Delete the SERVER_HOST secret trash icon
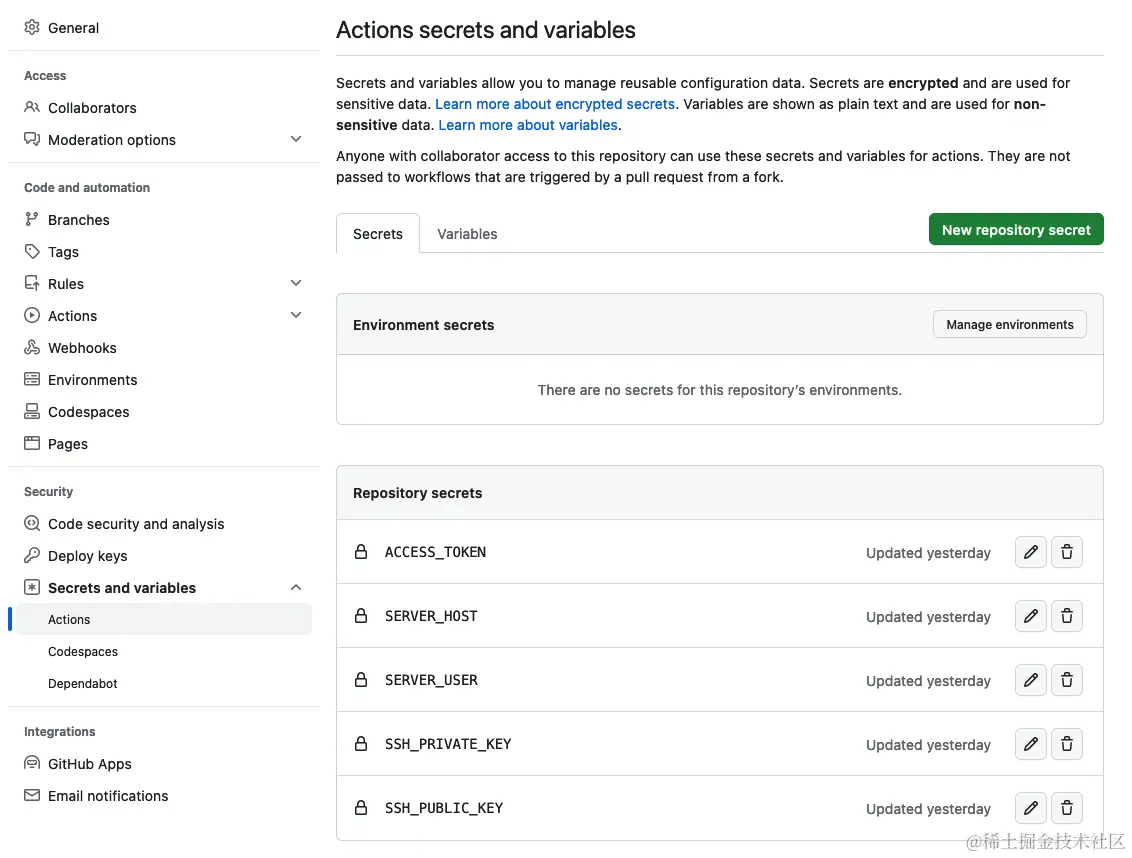Image resolution: width=1132 pixels, height=858 pixels. coord(1067,616)
